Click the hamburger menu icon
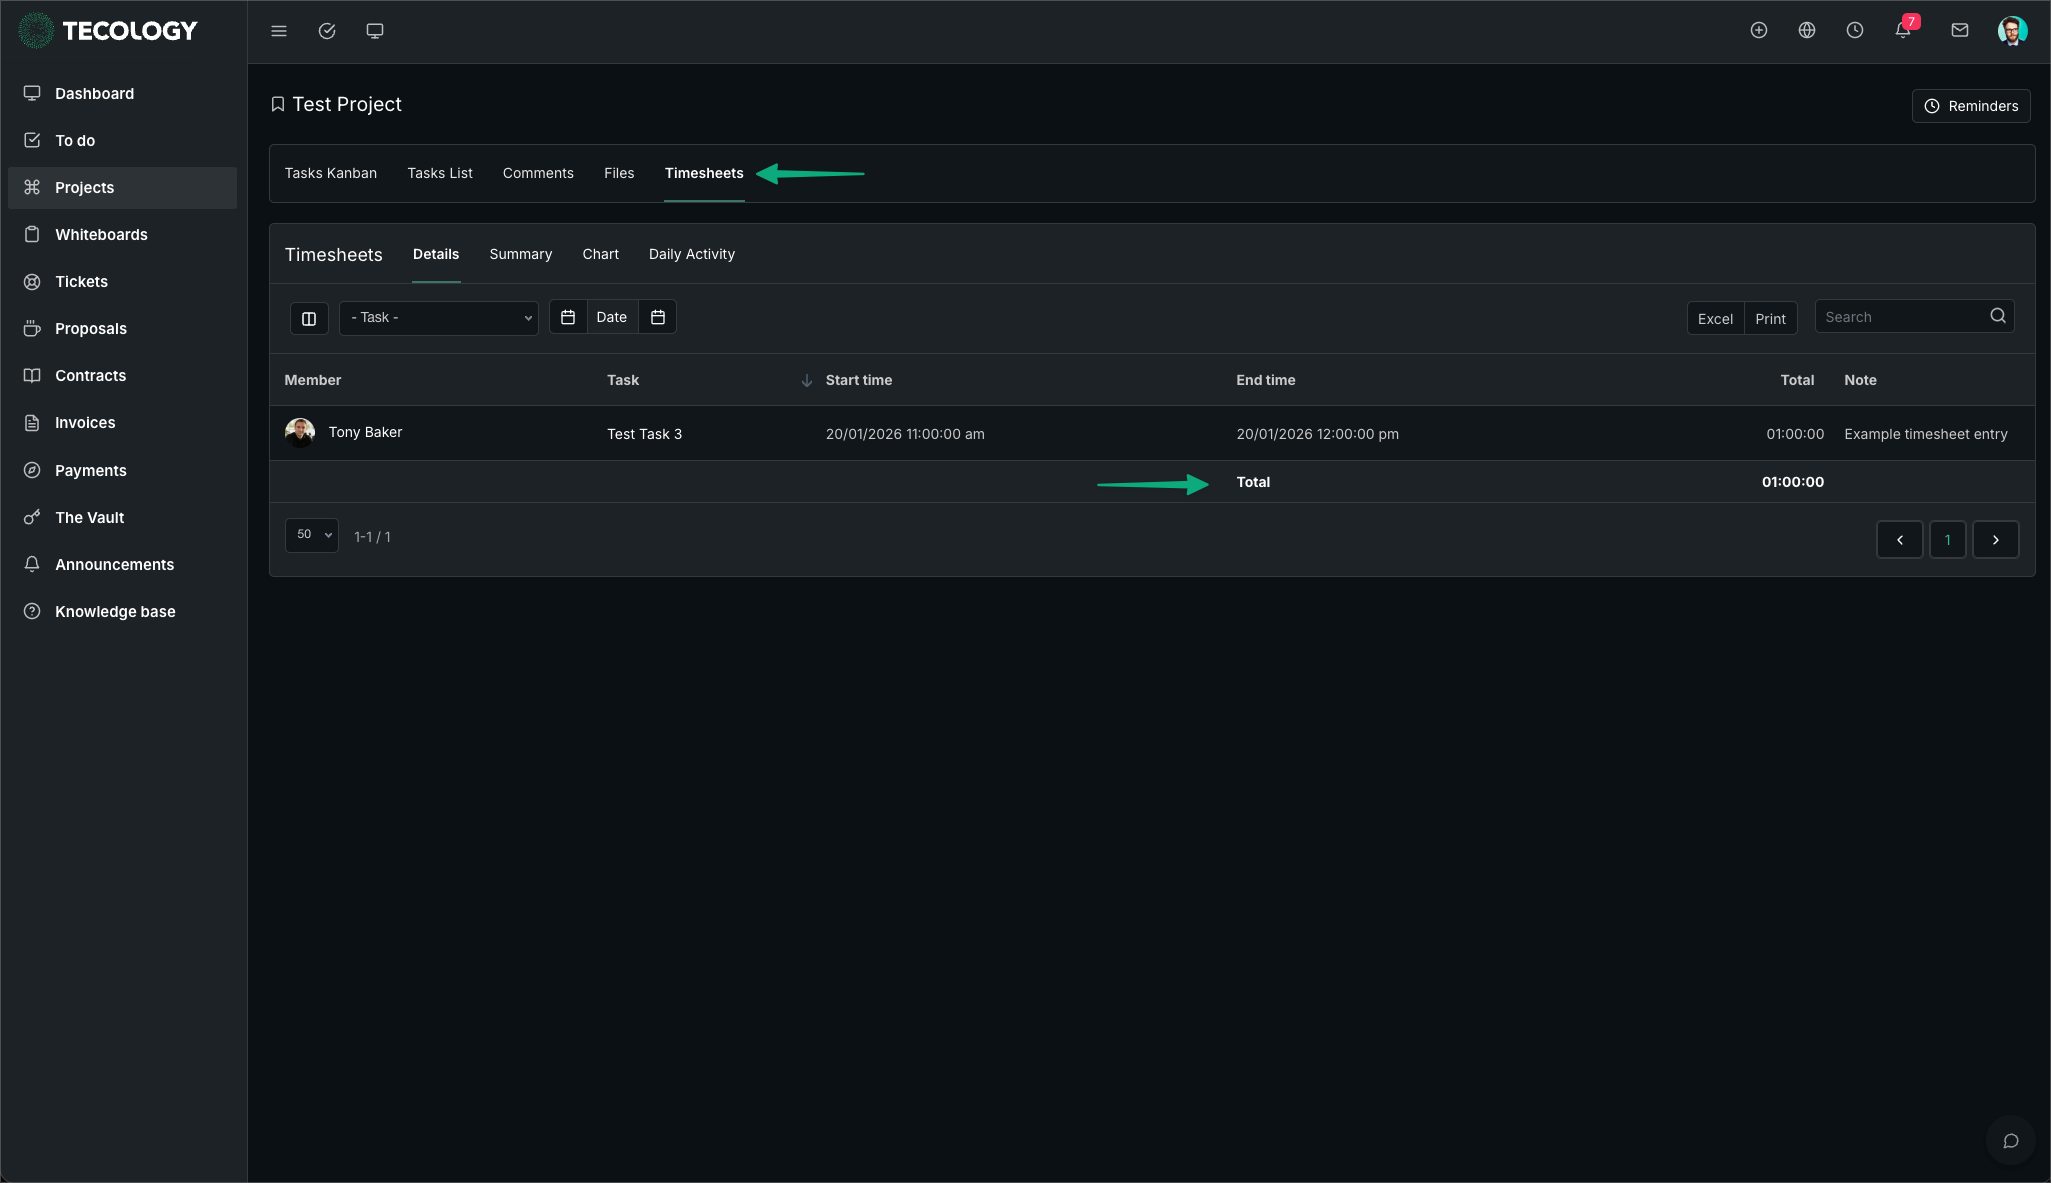Screen dimensions: 2051x1183 pyautogui.click(x=279, y=31)
